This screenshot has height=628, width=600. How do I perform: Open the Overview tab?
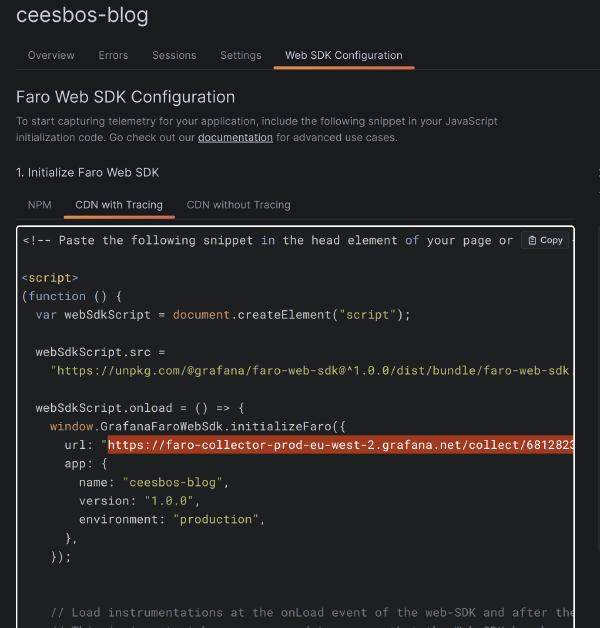[51, 55]
